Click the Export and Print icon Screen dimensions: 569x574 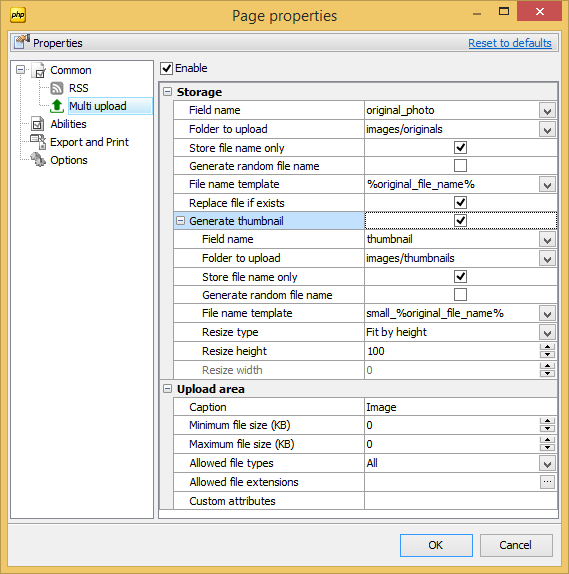pos(38,142)
